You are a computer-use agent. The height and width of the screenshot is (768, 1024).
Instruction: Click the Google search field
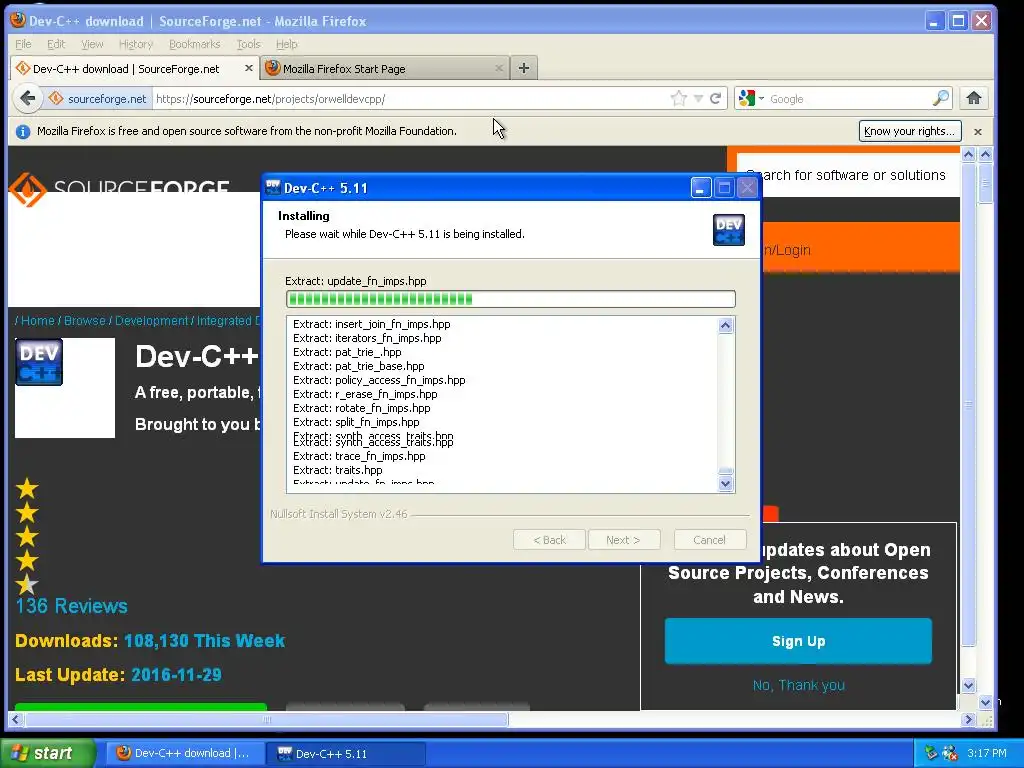[x=849, y=99]
